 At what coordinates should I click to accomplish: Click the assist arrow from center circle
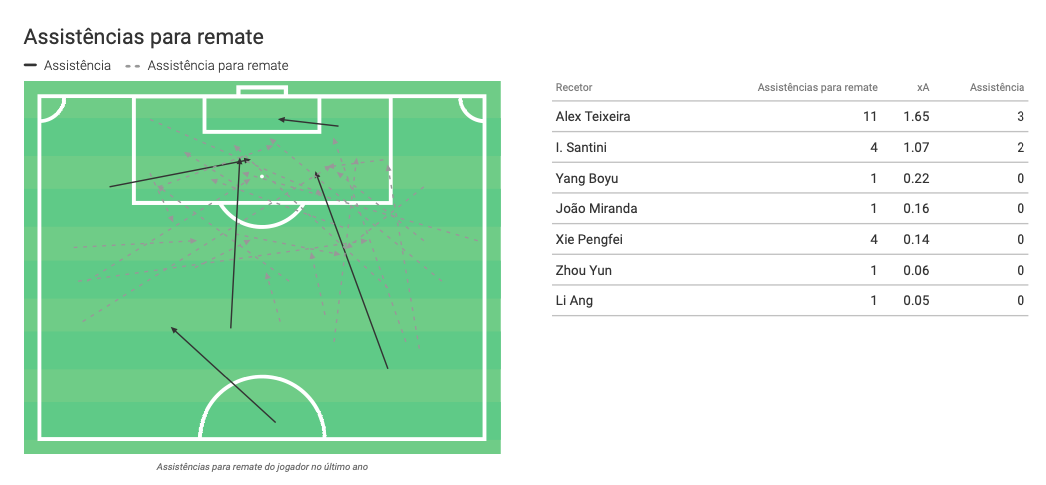coord(223,374)
